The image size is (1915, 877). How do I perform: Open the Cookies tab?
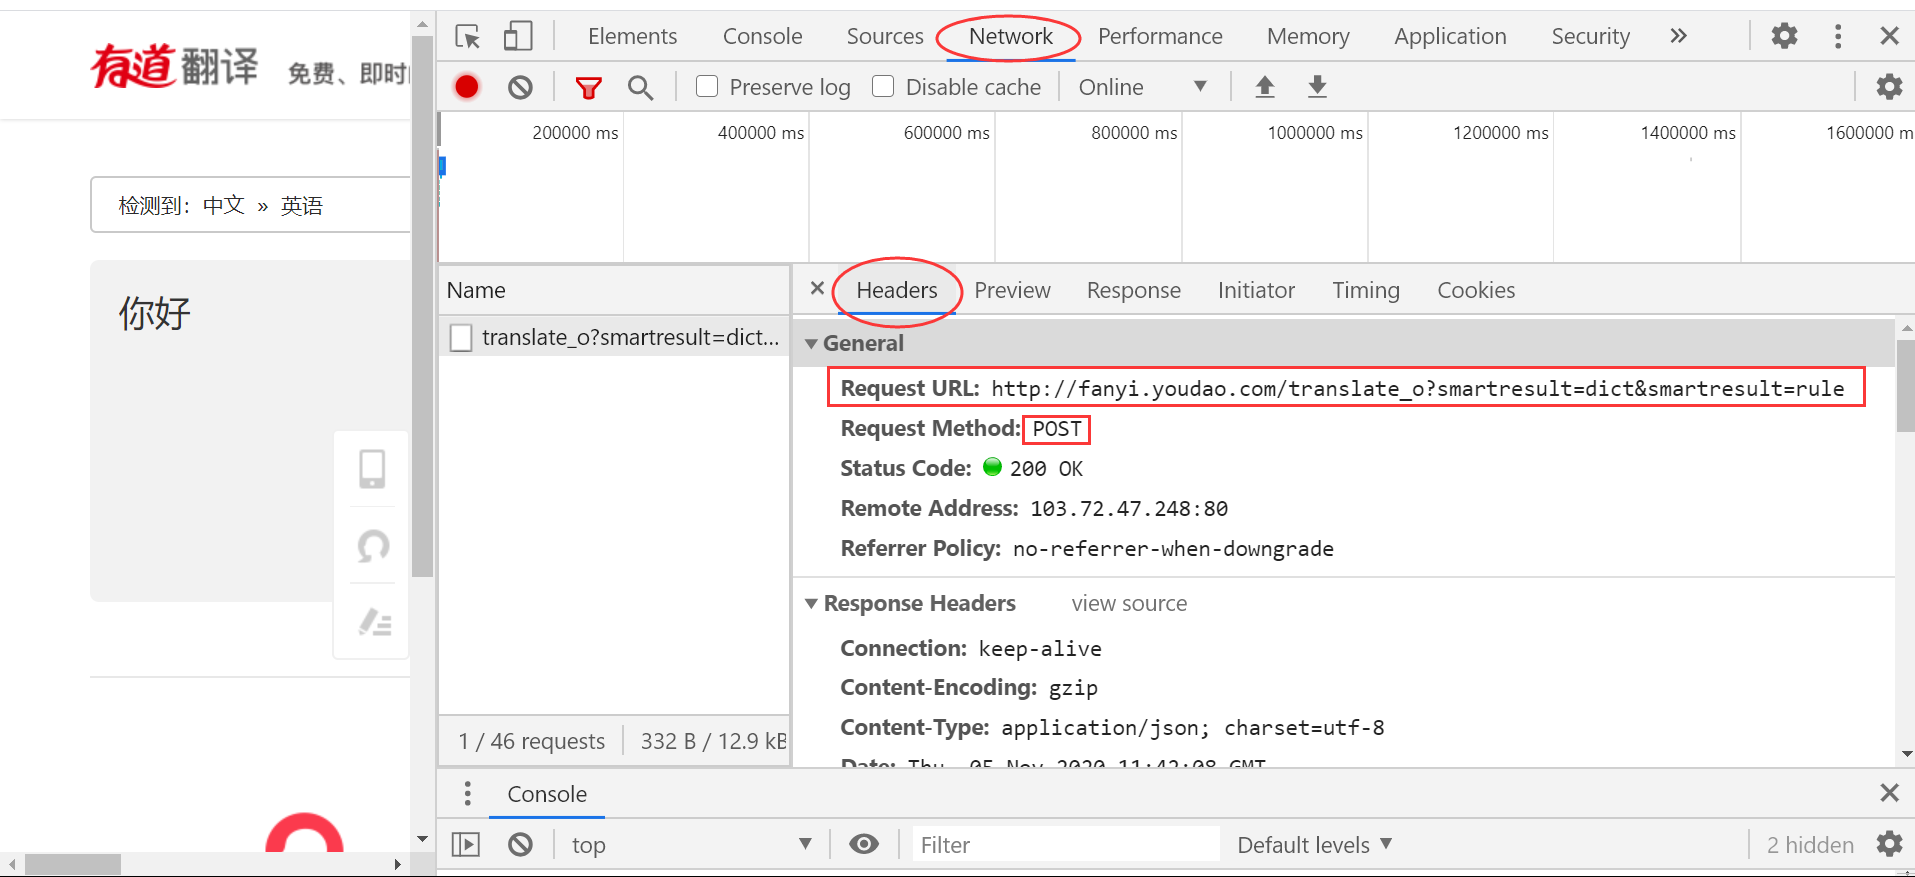coord(1476,290)
